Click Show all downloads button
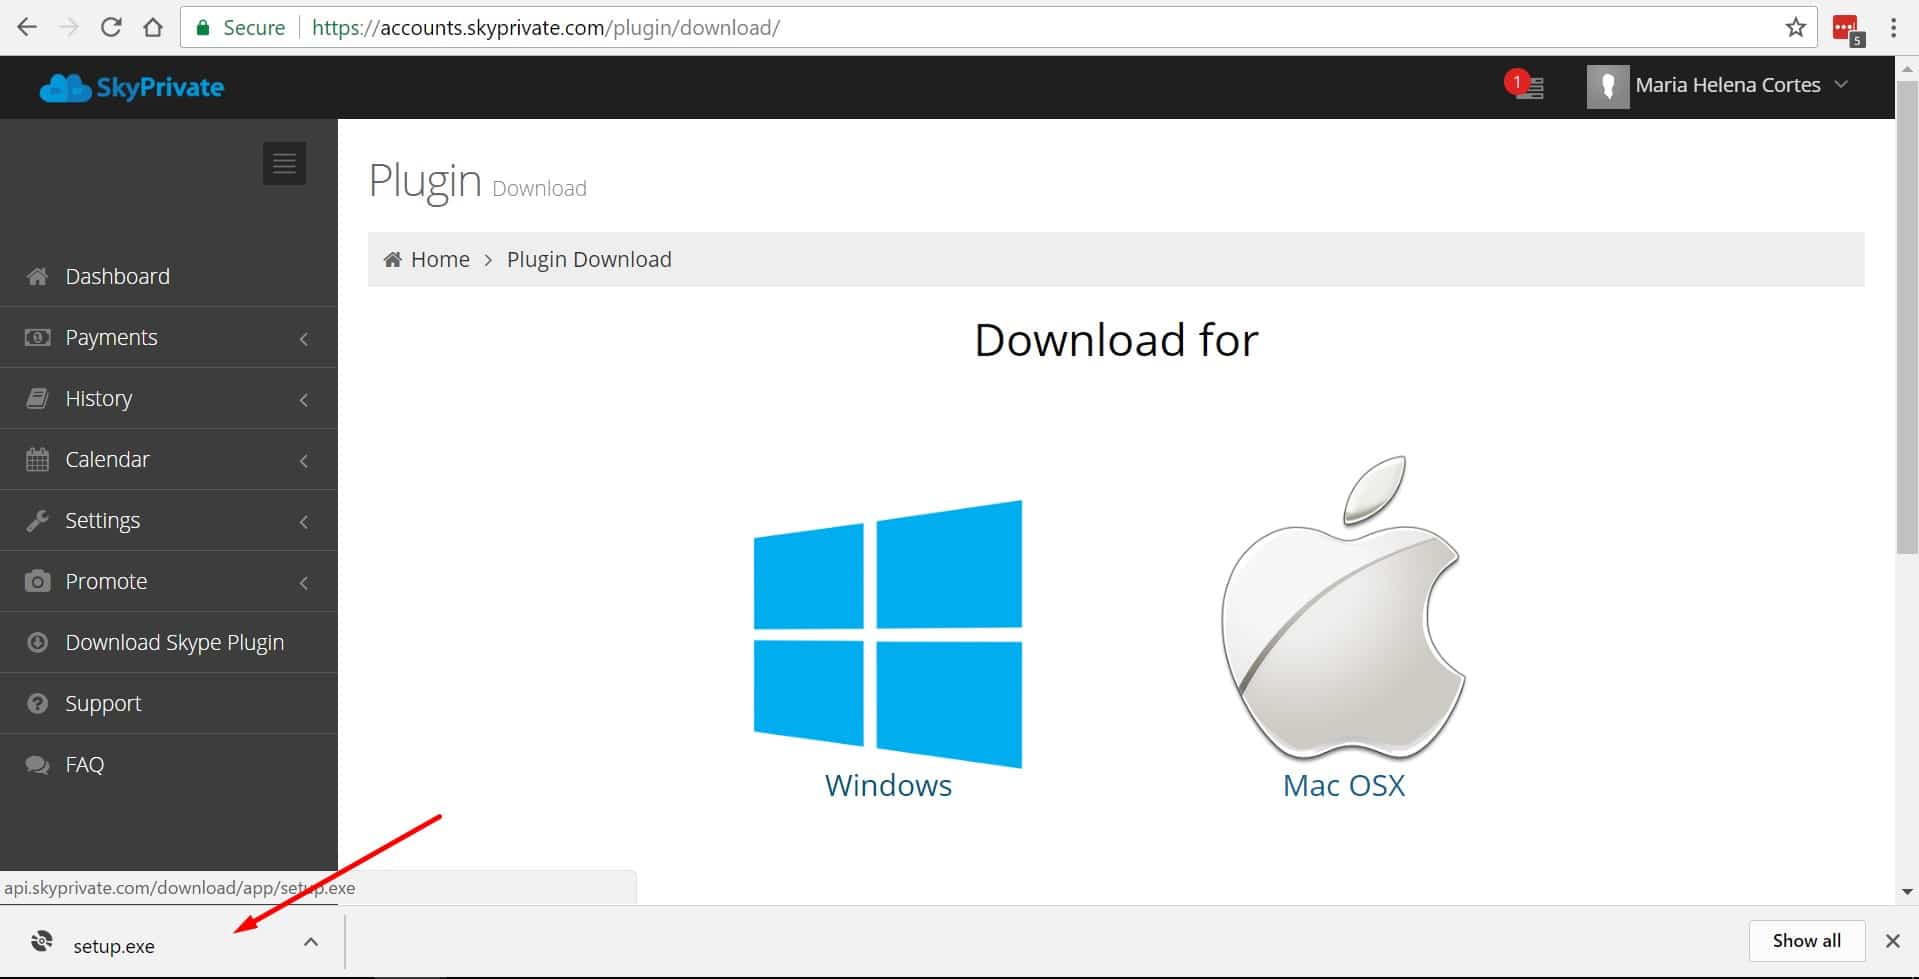 1806,941
